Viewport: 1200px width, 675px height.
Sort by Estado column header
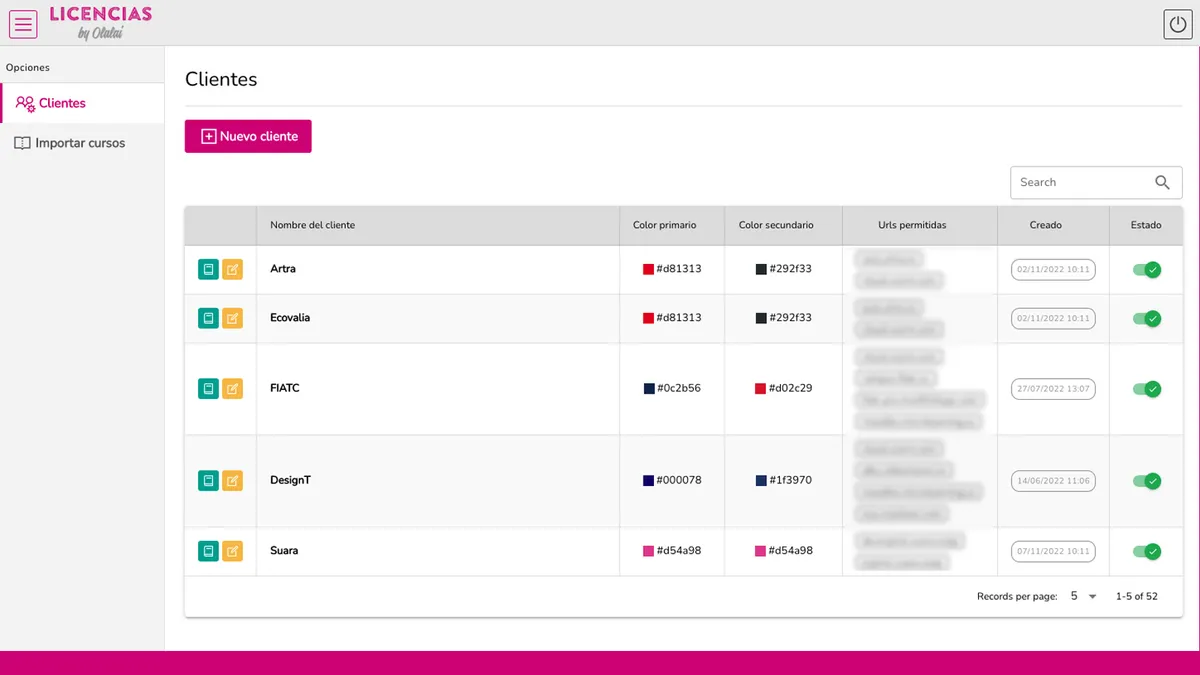1146,225
